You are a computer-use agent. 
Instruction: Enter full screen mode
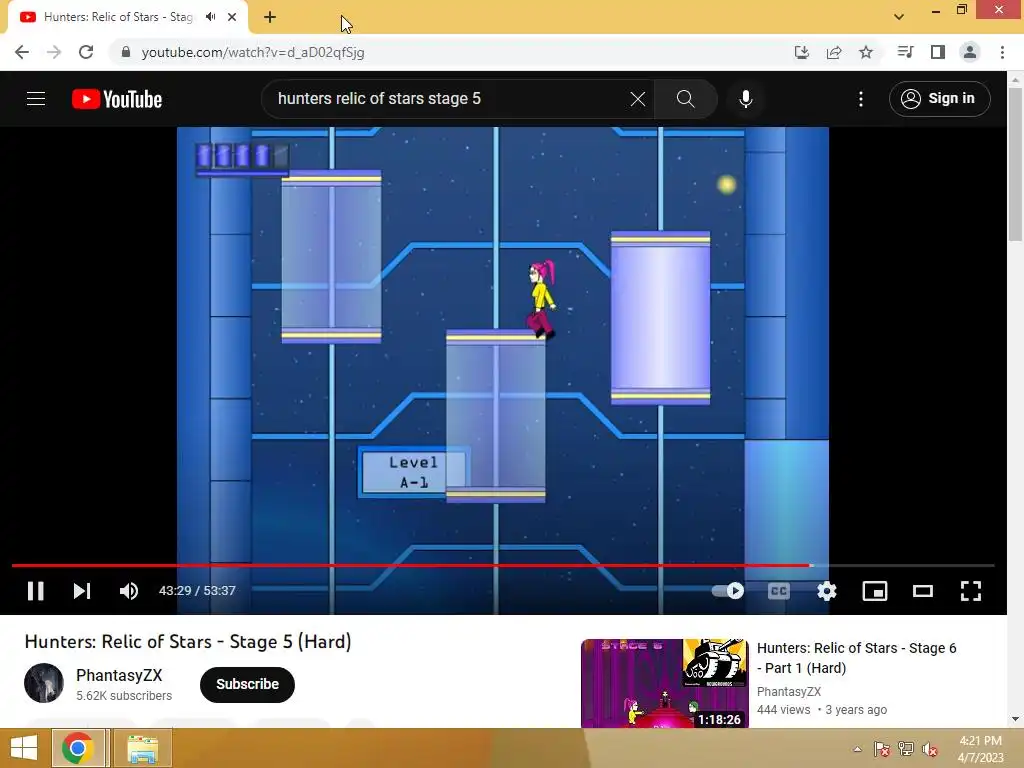pos(971,591)
